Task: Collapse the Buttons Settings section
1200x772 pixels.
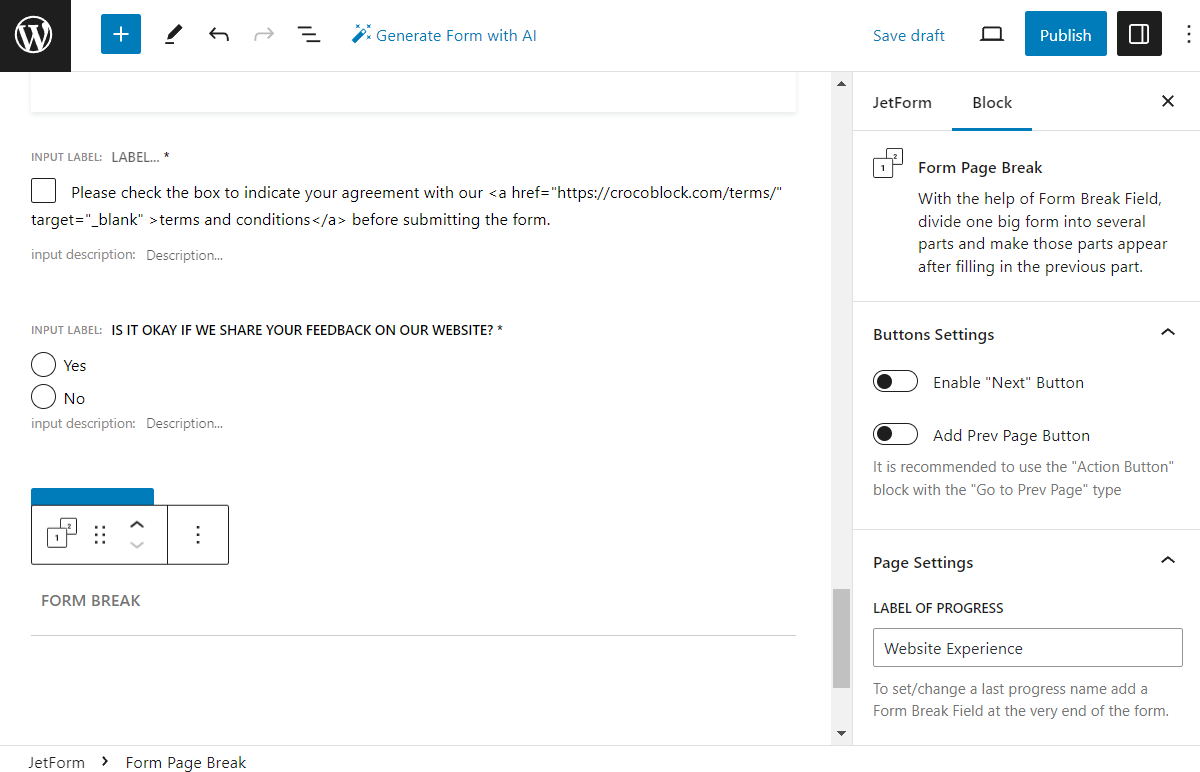Action: coord(1167,332)
